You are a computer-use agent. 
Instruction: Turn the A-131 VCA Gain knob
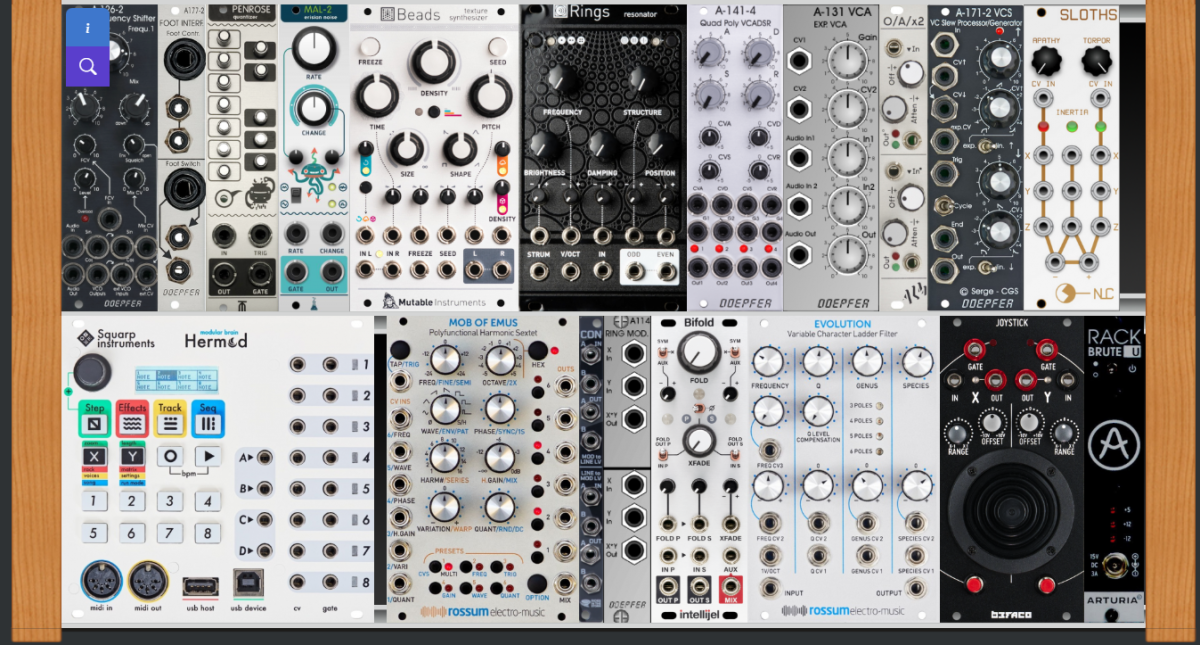[x=848, y=61]
